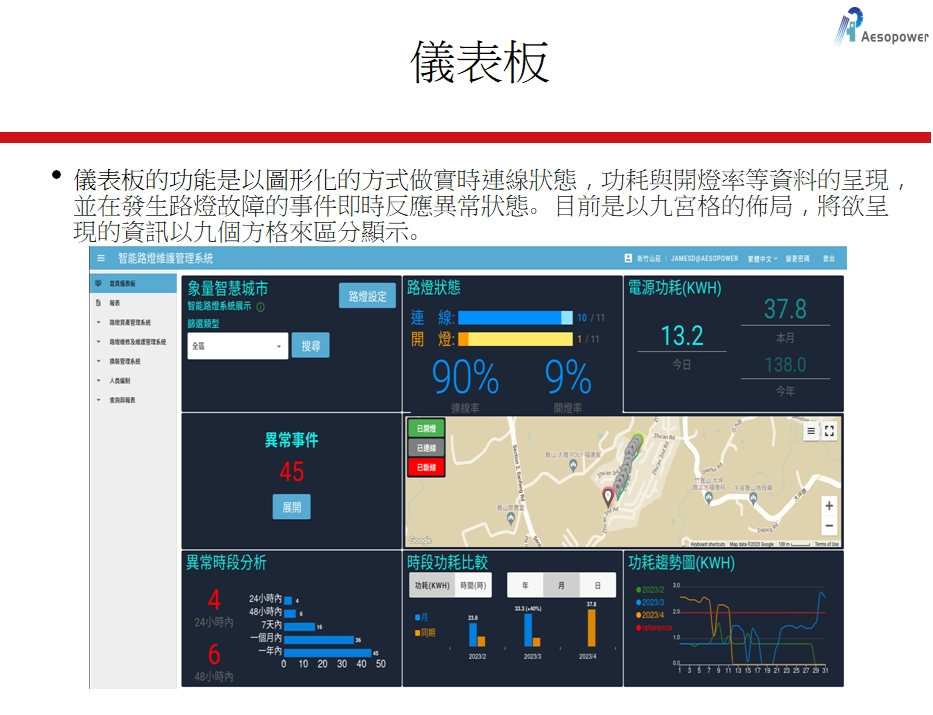Zoom out on the map
Image resolution: width=933 pixels, height=715 pixels.
(x=829, y=526)
